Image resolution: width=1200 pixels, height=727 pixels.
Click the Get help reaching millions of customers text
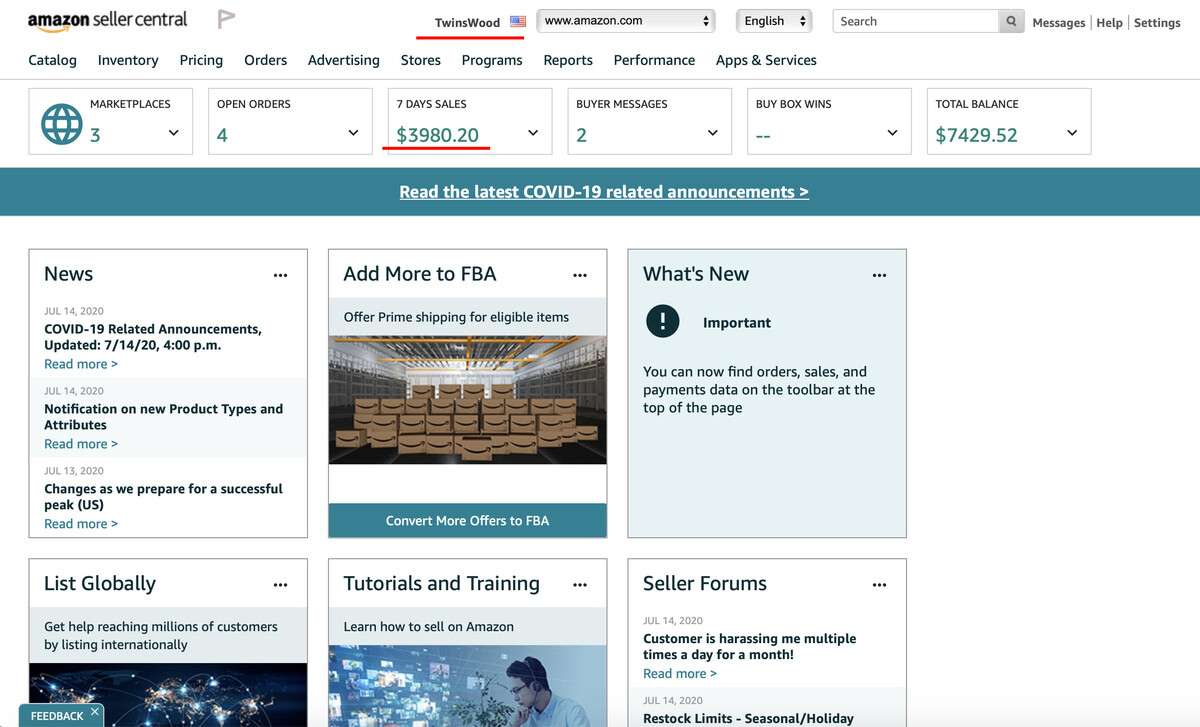click(161, 636)
